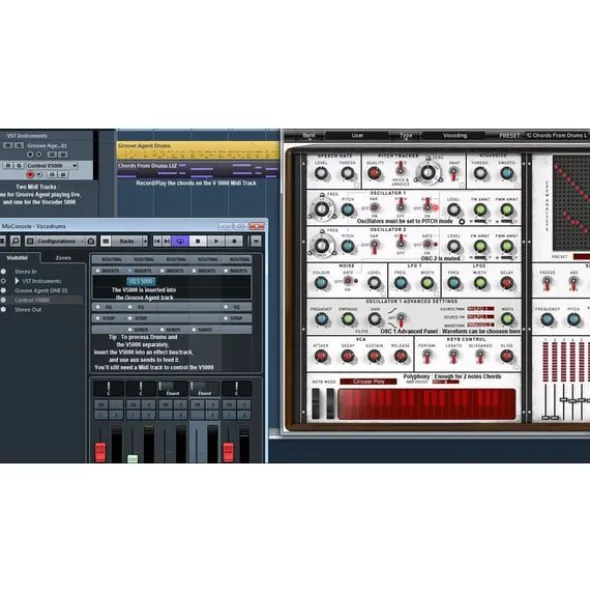The image size is (590, 591).
Task: Click the VLS 5000 insert slot
Action: click(x=141, y=281)
